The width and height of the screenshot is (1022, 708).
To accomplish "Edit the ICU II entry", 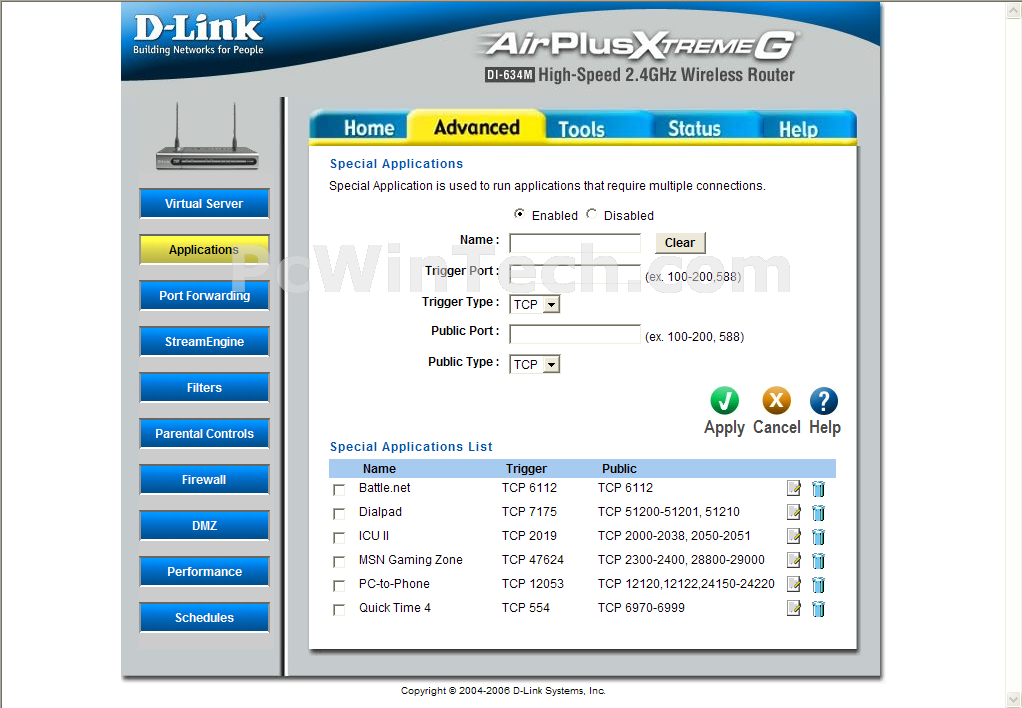I will click(793, 537).
